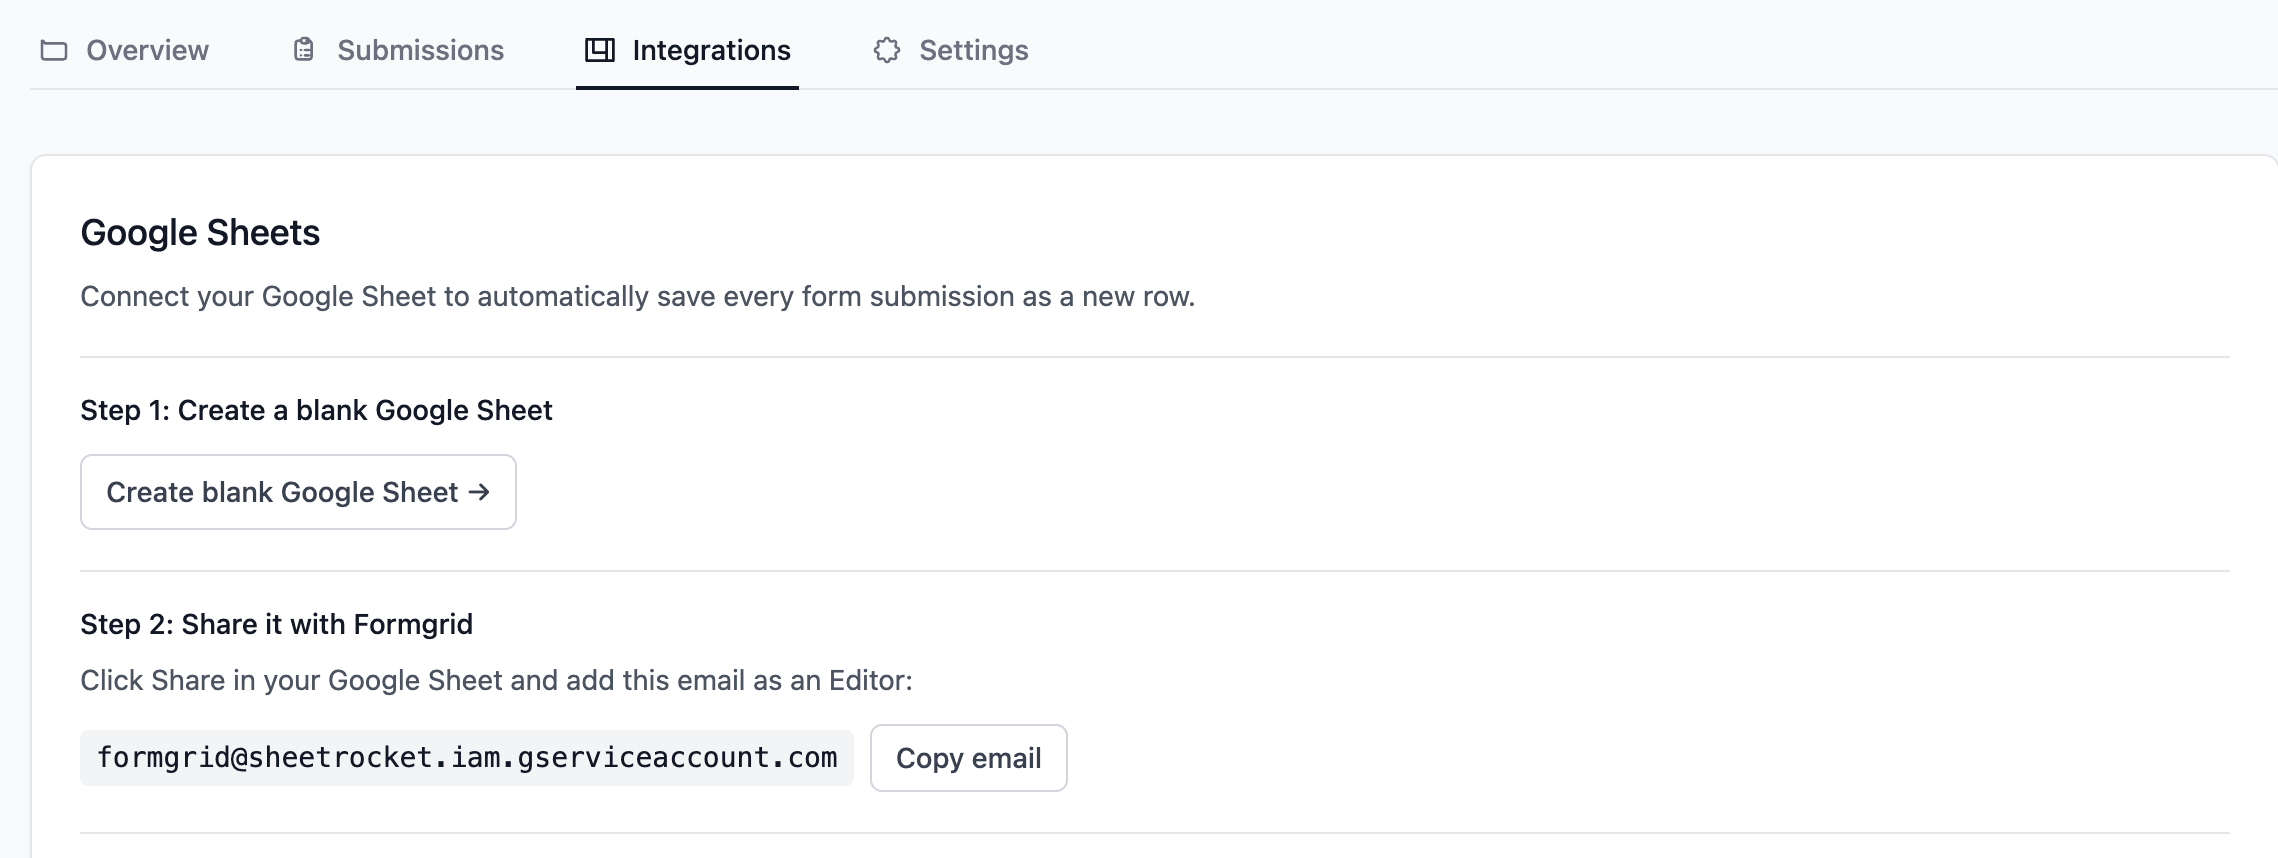
Task: Click the gear icon beside Settings
Action: [887, 50]
